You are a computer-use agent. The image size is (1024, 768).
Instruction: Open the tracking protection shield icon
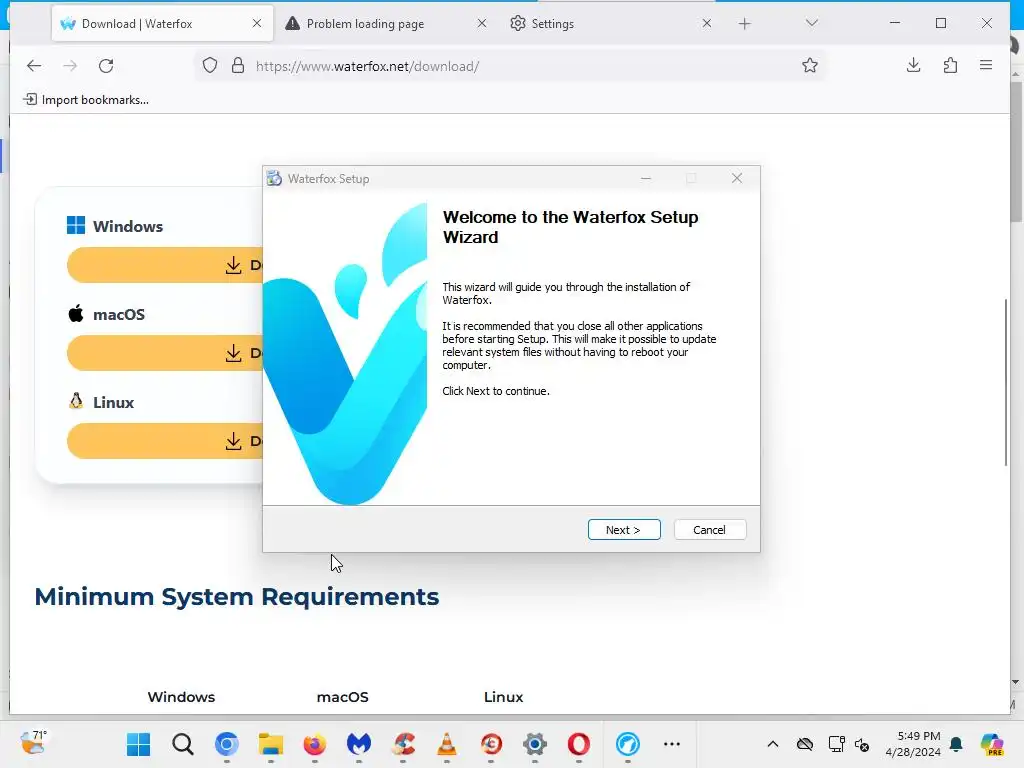pyautogui.click(x=210, y=65)
